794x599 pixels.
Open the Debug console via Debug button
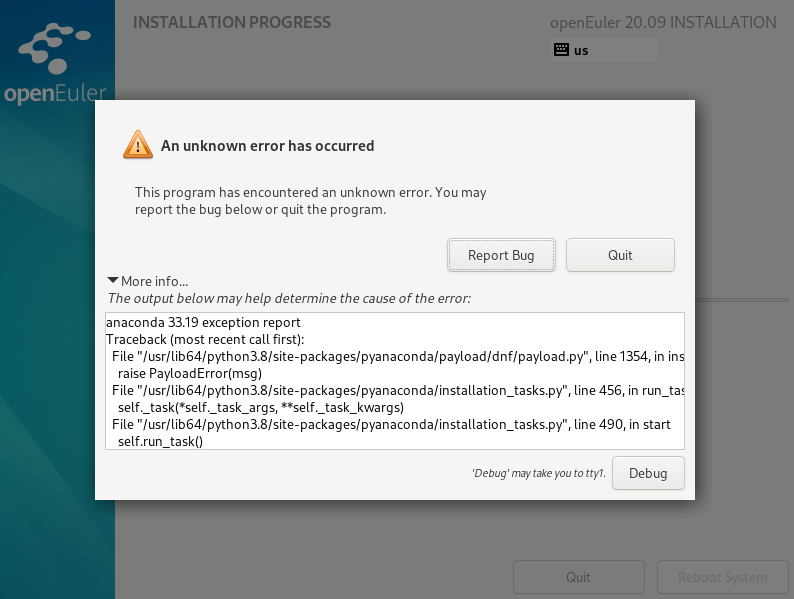point(648,473)
